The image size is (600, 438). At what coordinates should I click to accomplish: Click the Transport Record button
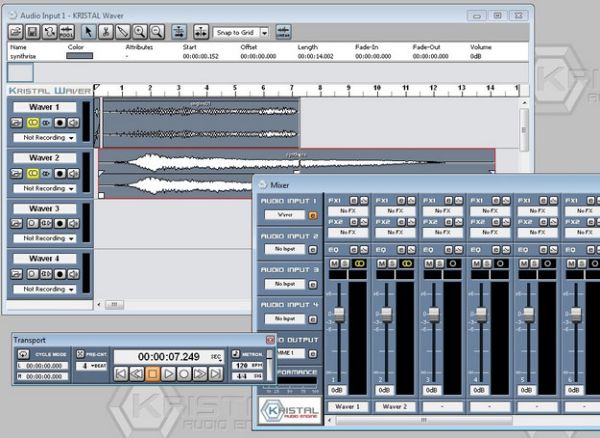tap(184, 373)
